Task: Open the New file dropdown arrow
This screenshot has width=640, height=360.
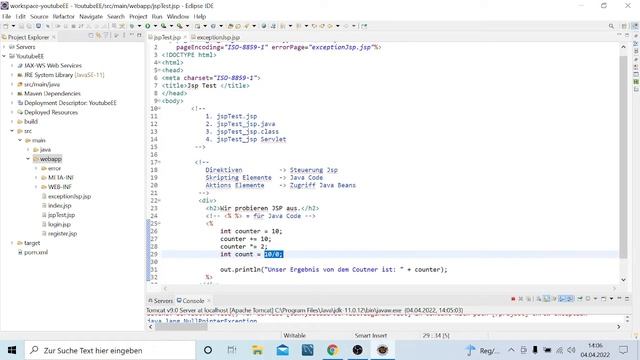Action: [x=13, y=26]
